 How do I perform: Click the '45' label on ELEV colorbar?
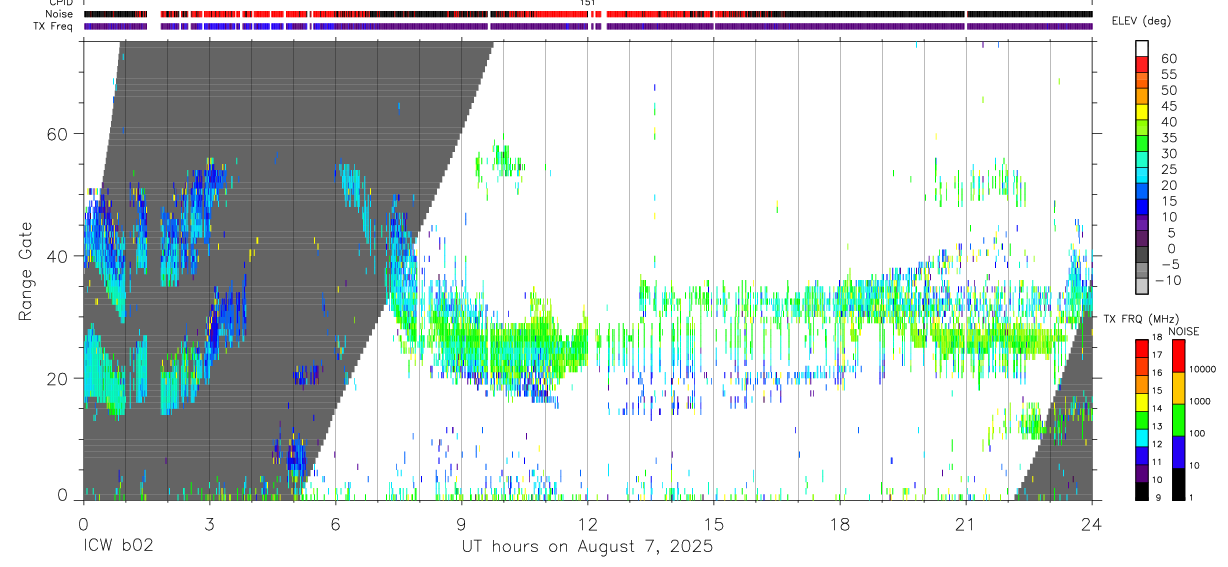1168,106
